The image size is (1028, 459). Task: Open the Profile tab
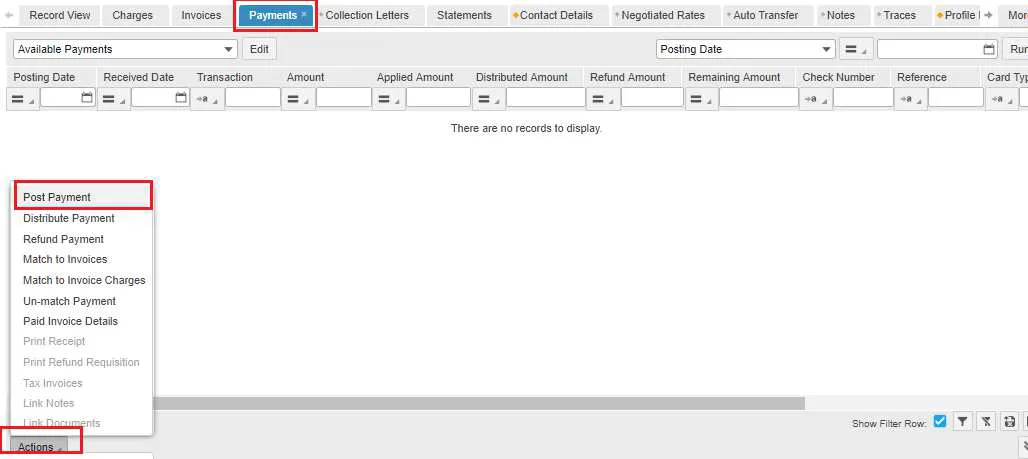click(x=959, y=15)
